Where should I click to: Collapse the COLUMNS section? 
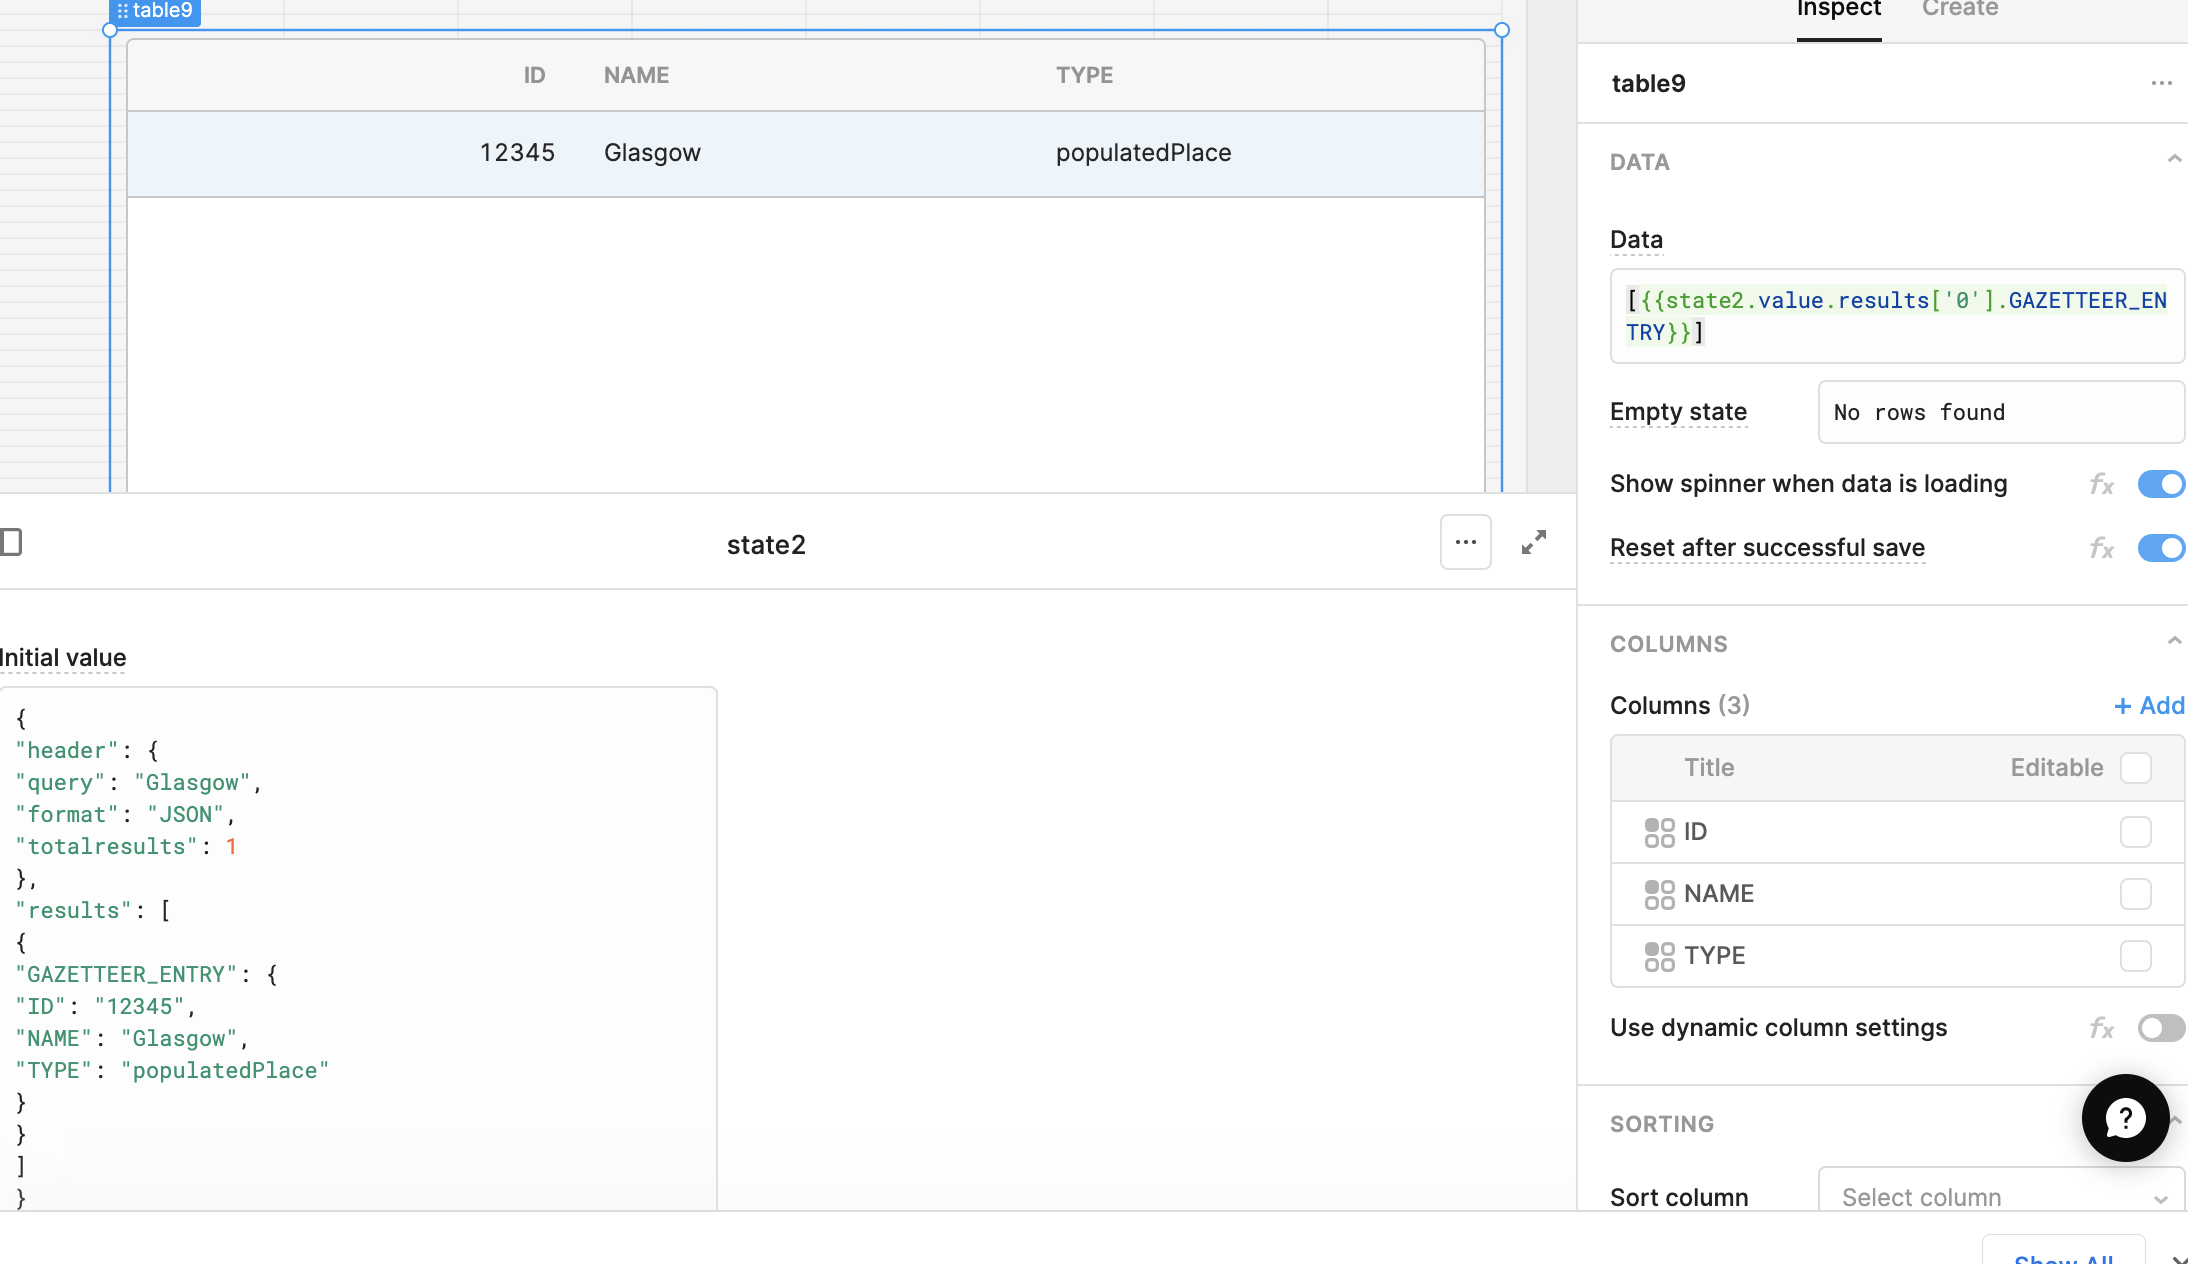(x=2174, y=642)
